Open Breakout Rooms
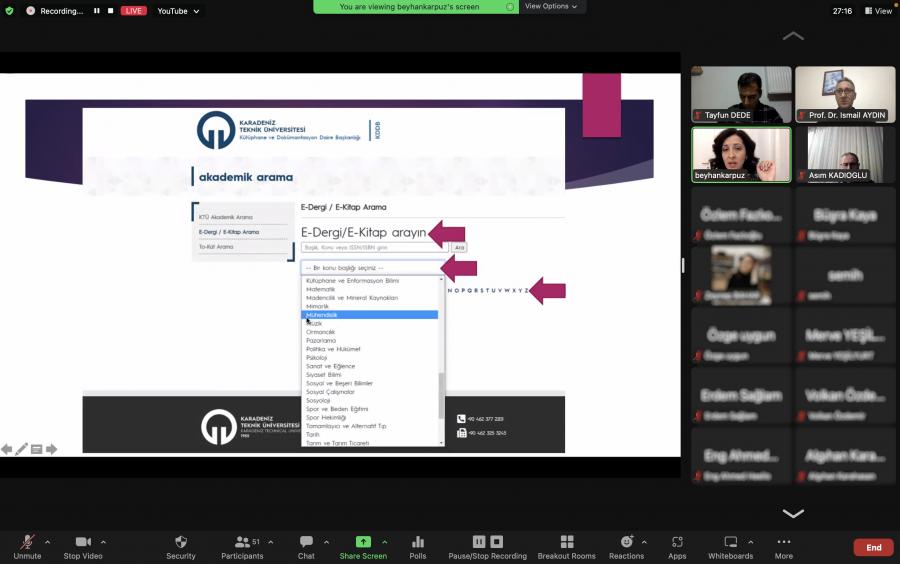The width and height of the screenshot is (900, 564). pos(567,547)
